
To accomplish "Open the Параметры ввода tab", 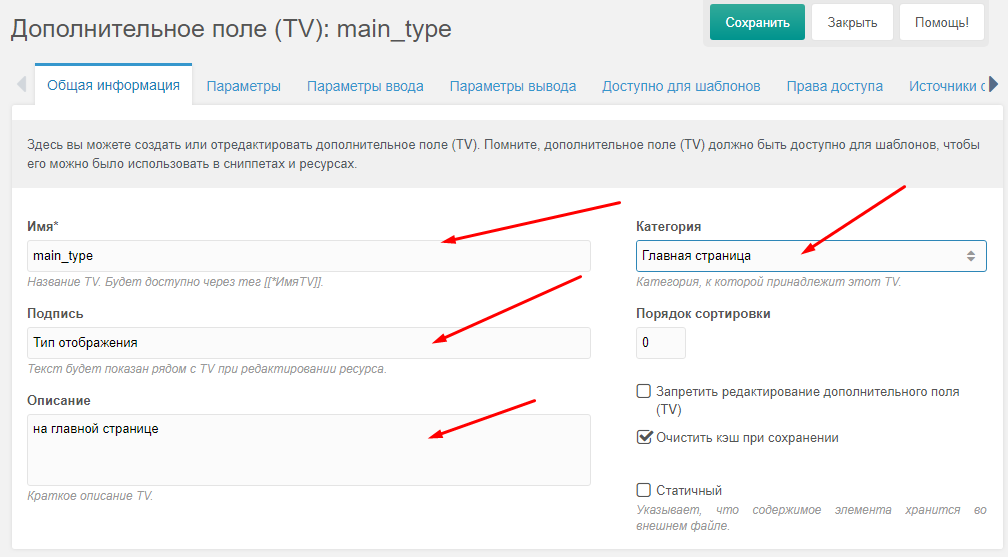I will tap(365, 86).
